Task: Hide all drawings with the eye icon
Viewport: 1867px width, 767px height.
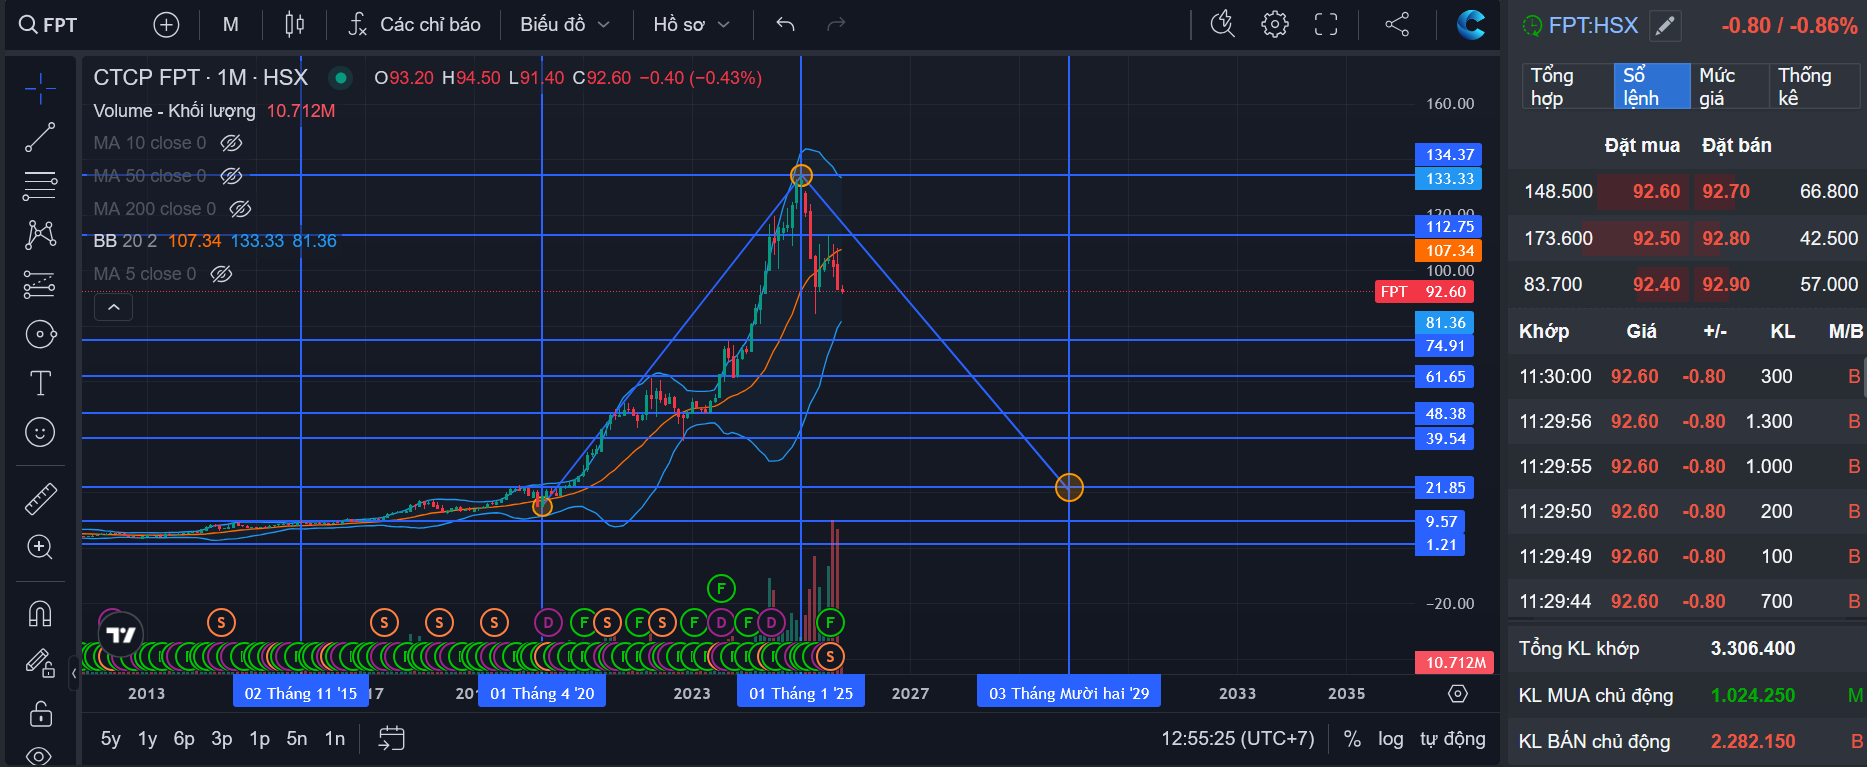Action: (x=40, y=755)
